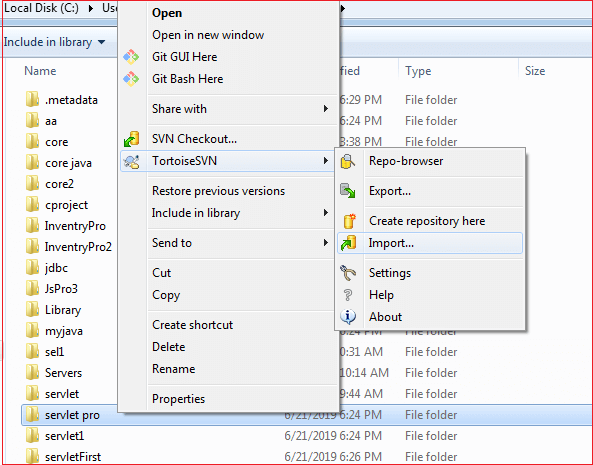Expand the Share with submenu arrow
This screenshot has width=593, height=465.
tap(326, 109)
